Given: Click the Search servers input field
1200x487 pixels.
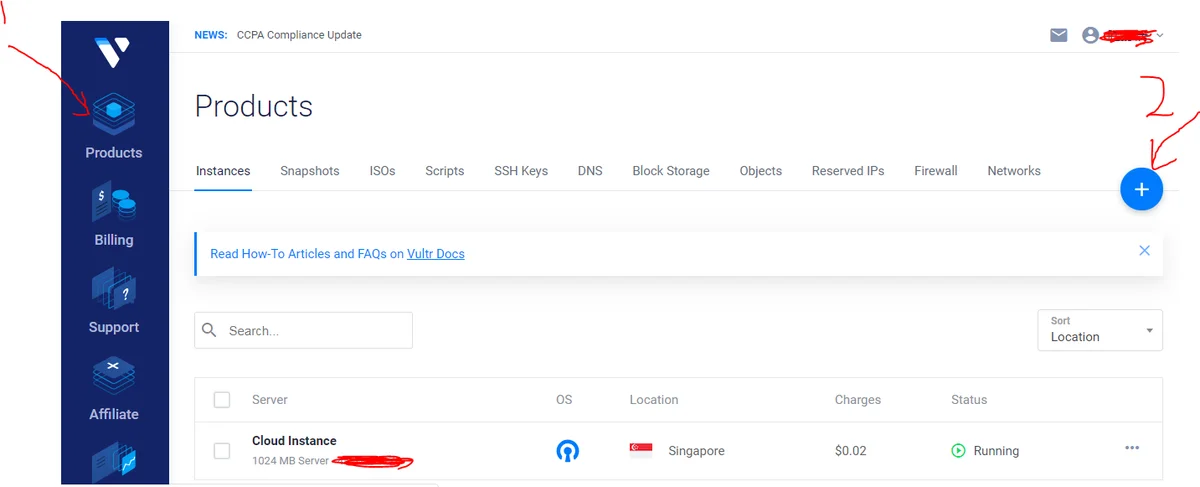Looking at the screenshot, I should point(303,330).
